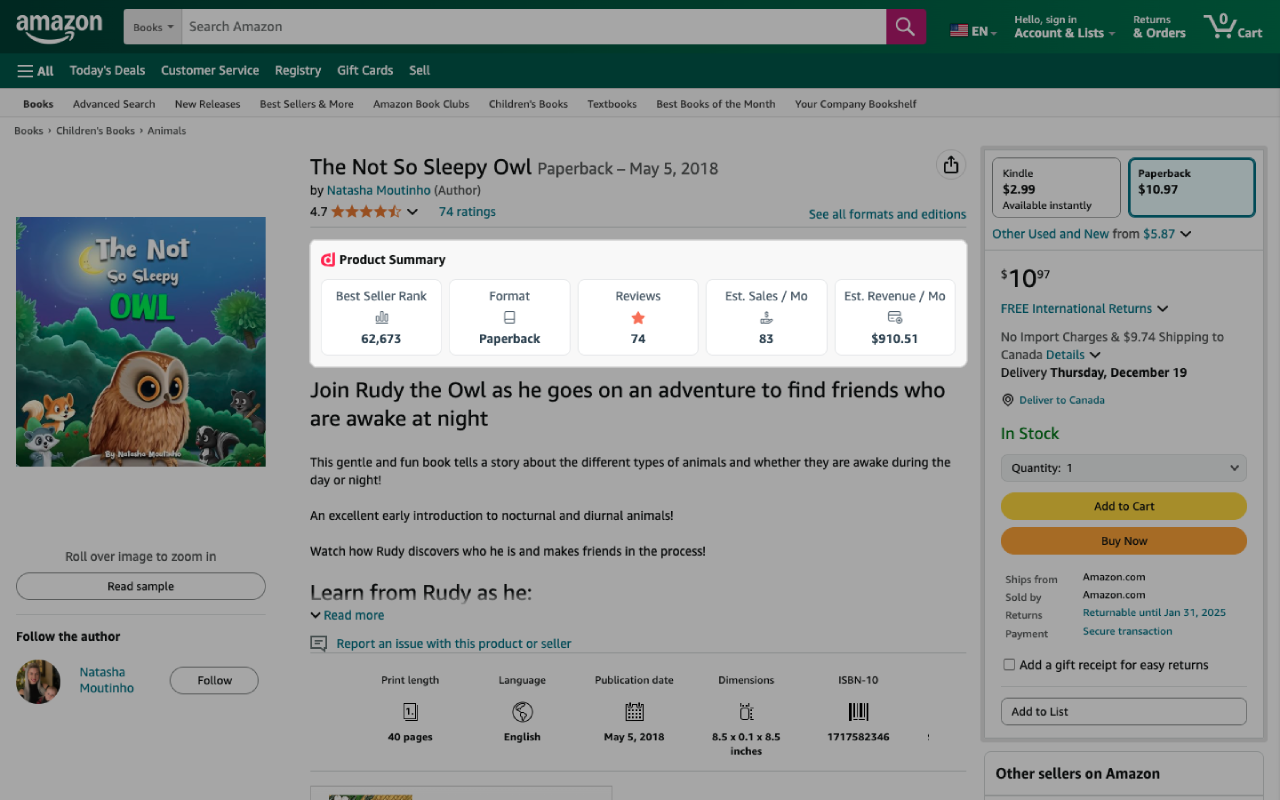Click the Best Seller Rank chart icon
Screen dimensions: 1280x800
point(381,318)
